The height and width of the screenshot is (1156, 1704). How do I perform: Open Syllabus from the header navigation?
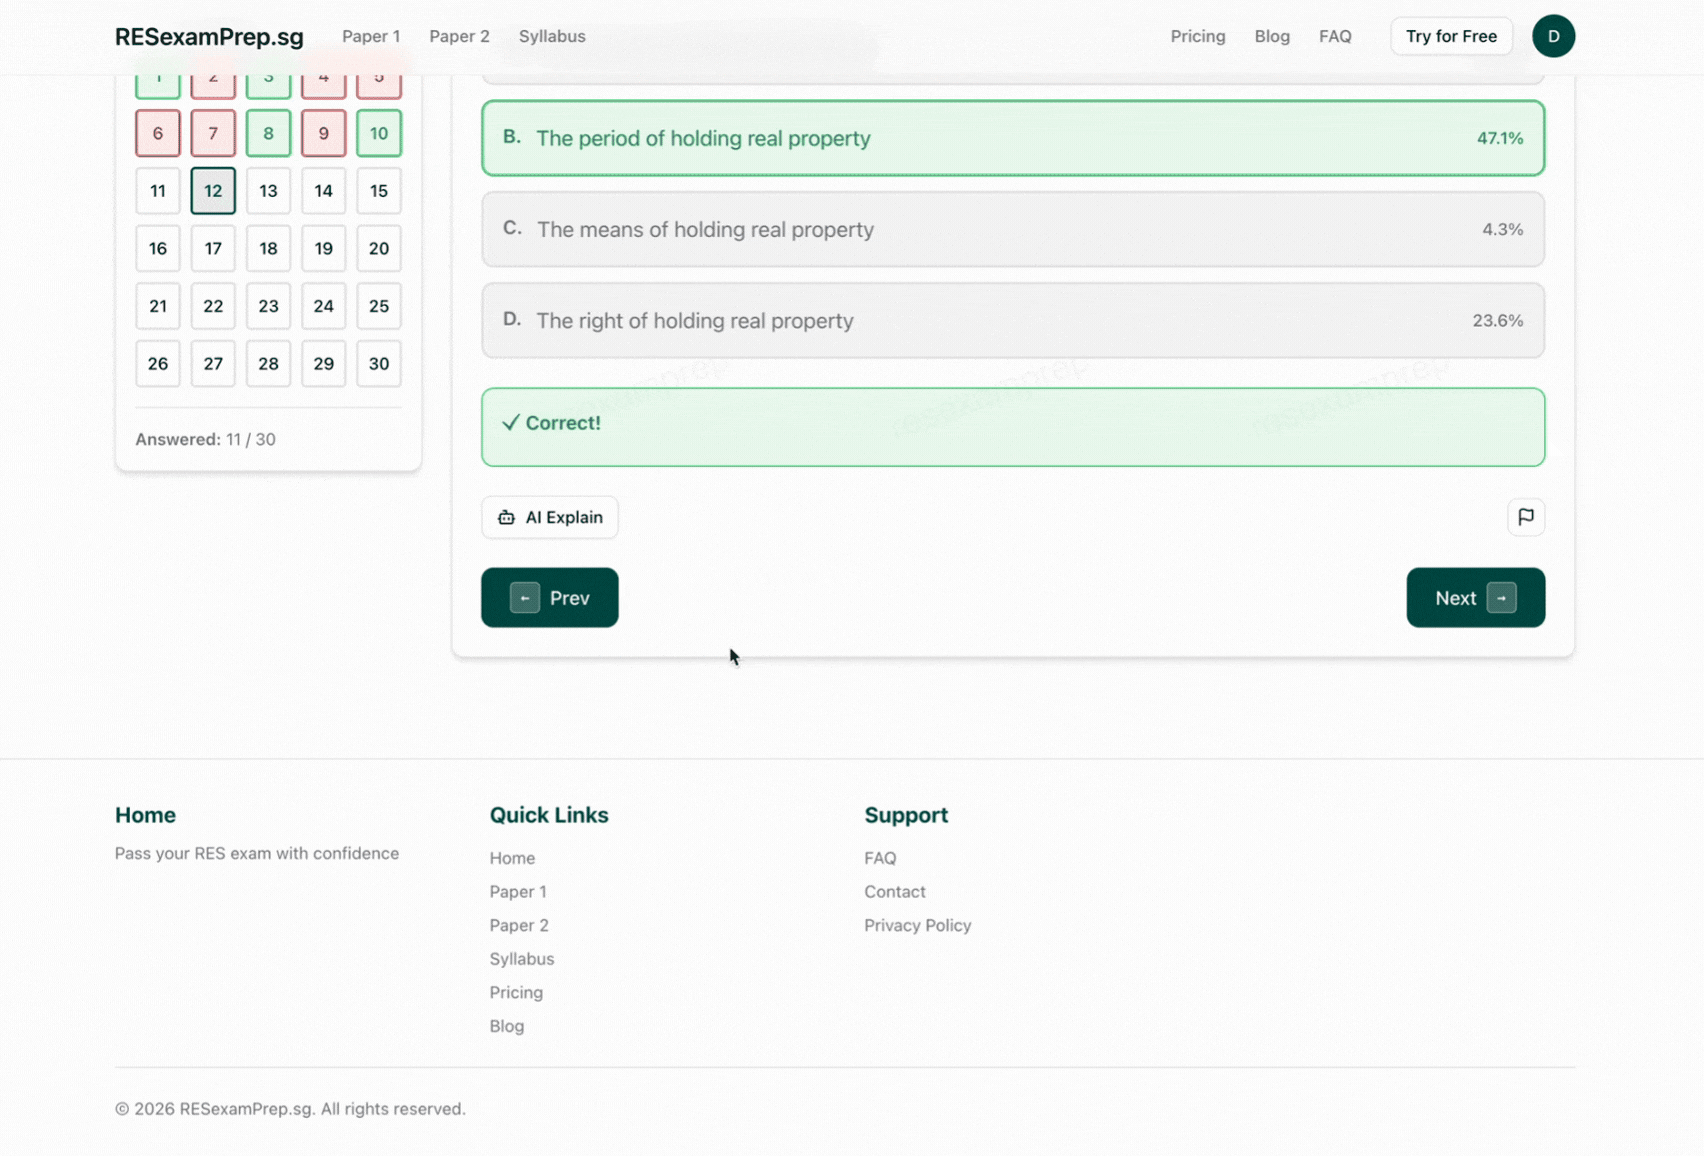click(552, 36)
